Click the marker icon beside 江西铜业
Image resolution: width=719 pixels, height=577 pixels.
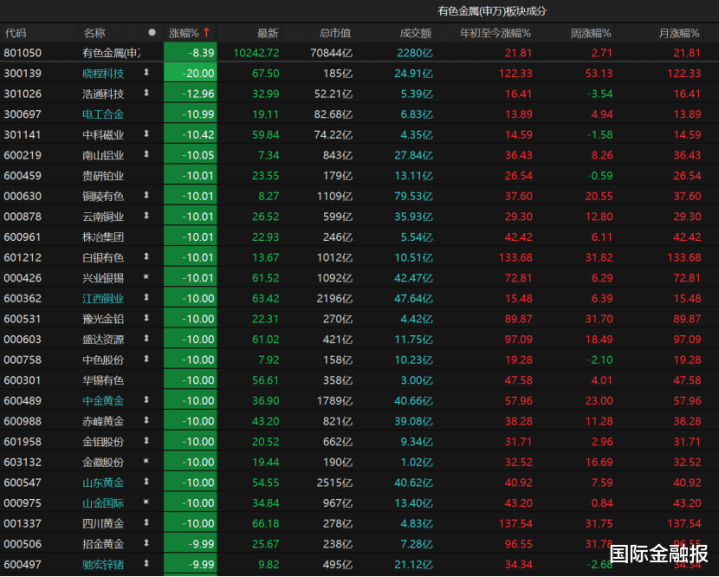coord(146,298)
